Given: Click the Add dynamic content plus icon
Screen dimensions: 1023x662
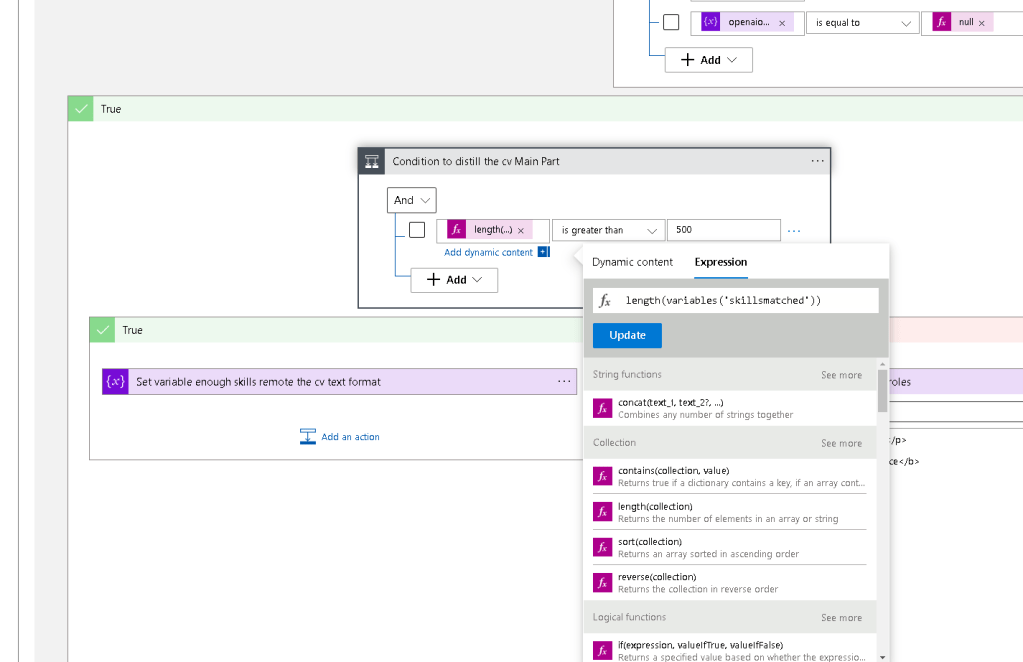Looking at the screenshot, I should click(543, 252).
